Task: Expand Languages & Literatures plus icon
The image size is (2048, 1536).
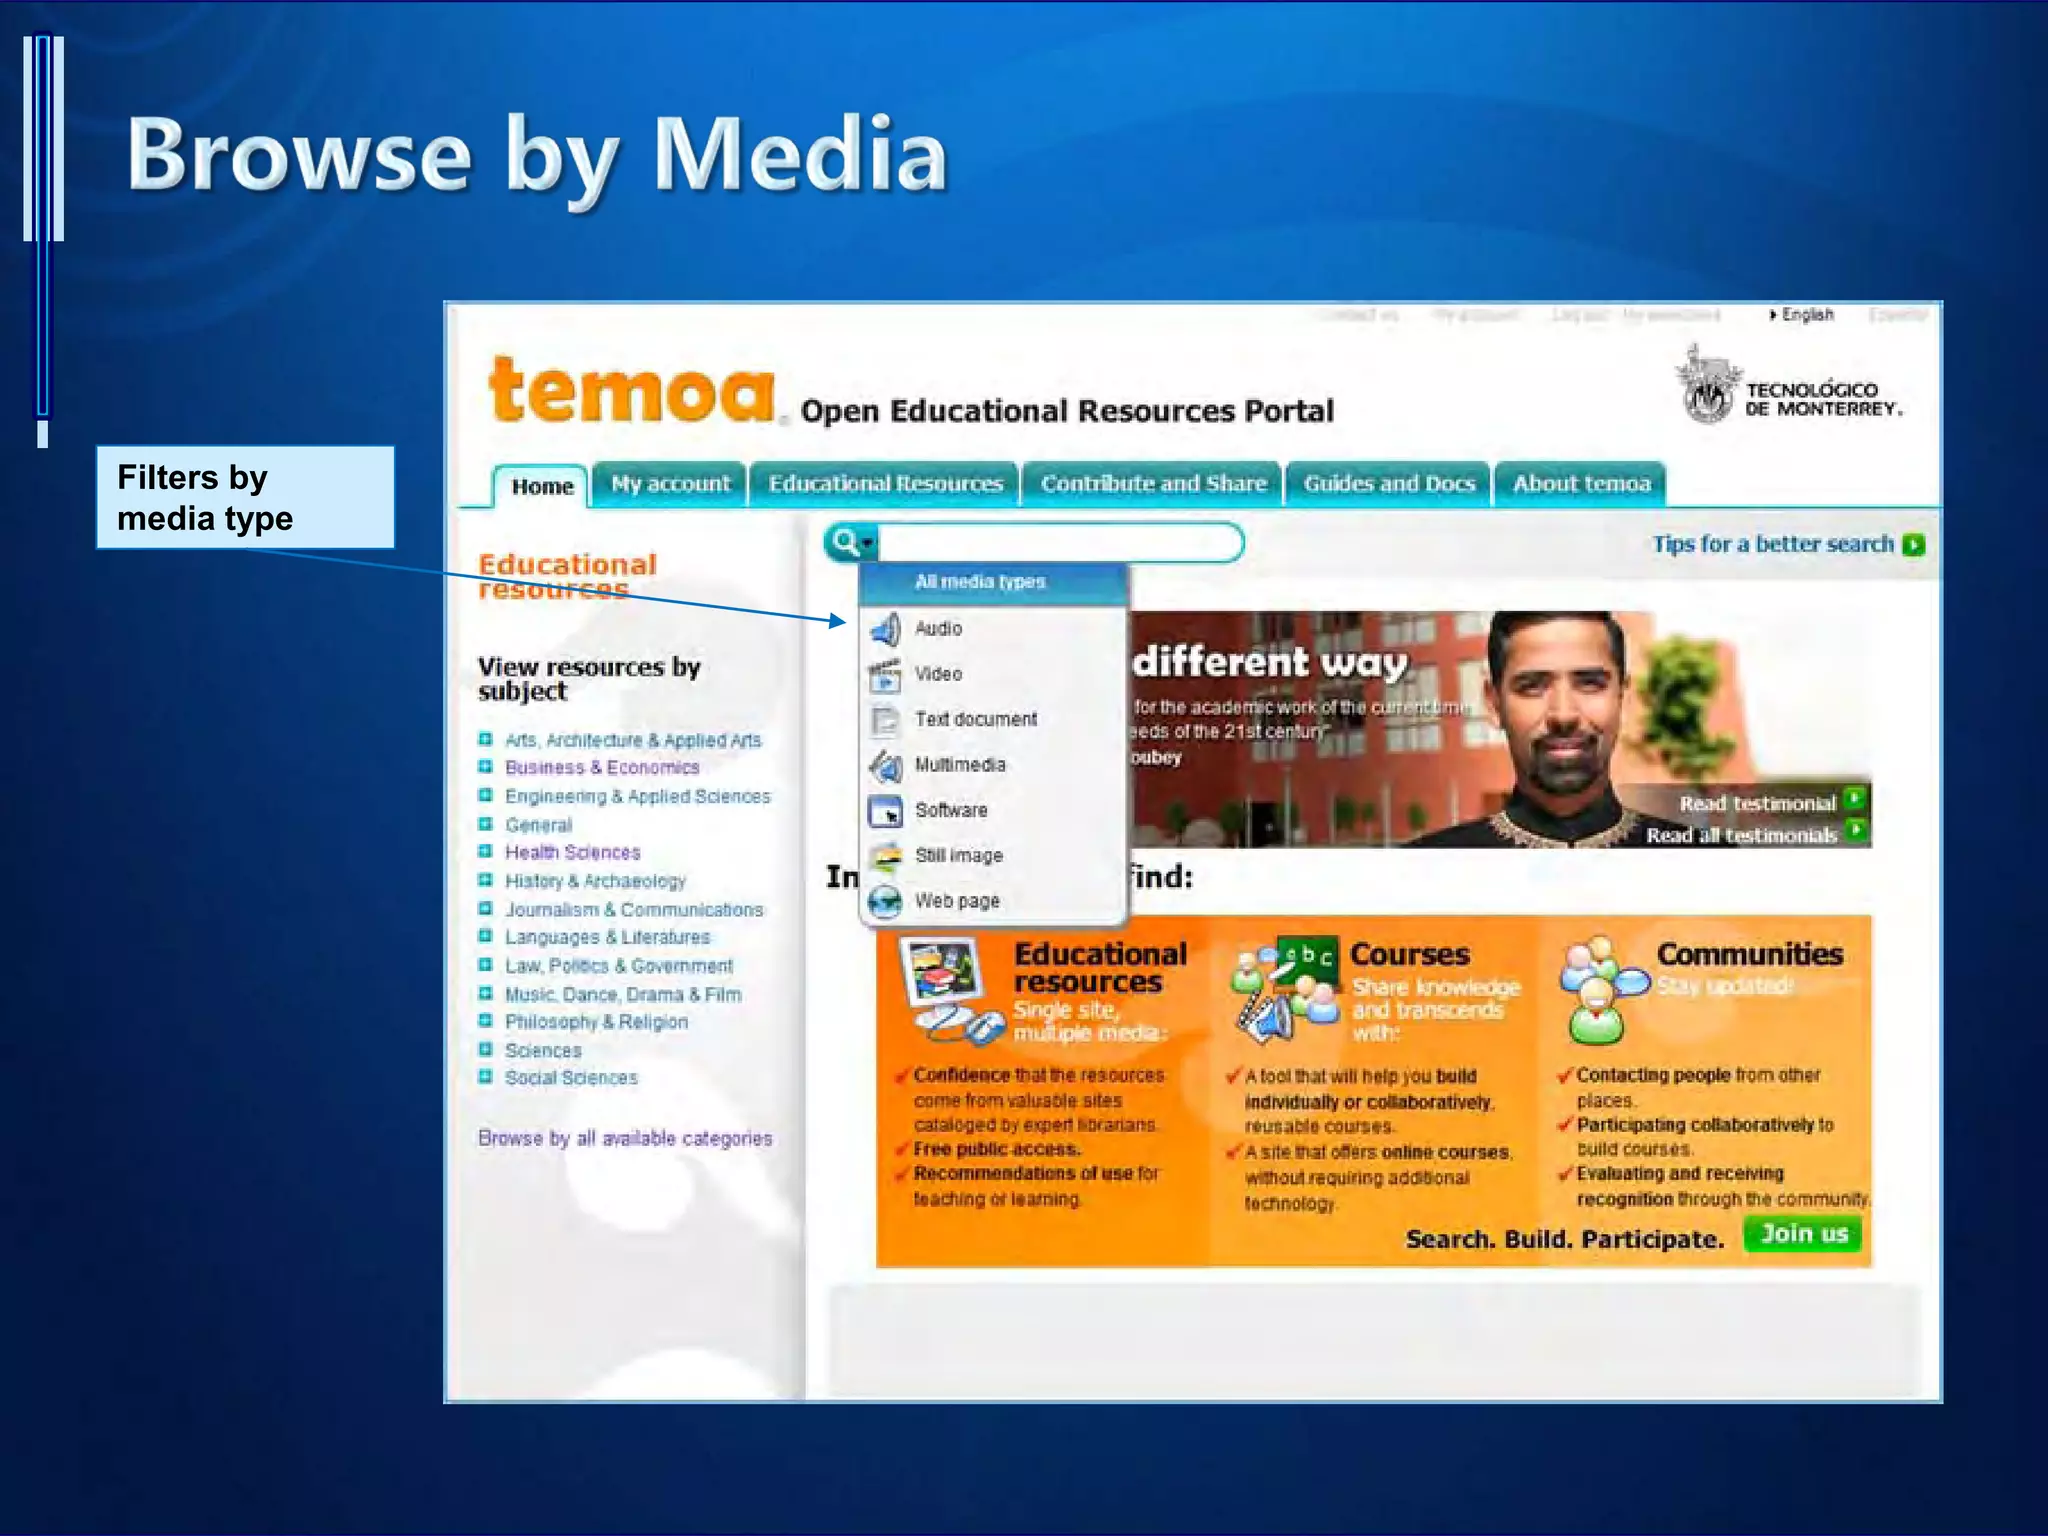Action: [485, 937]
